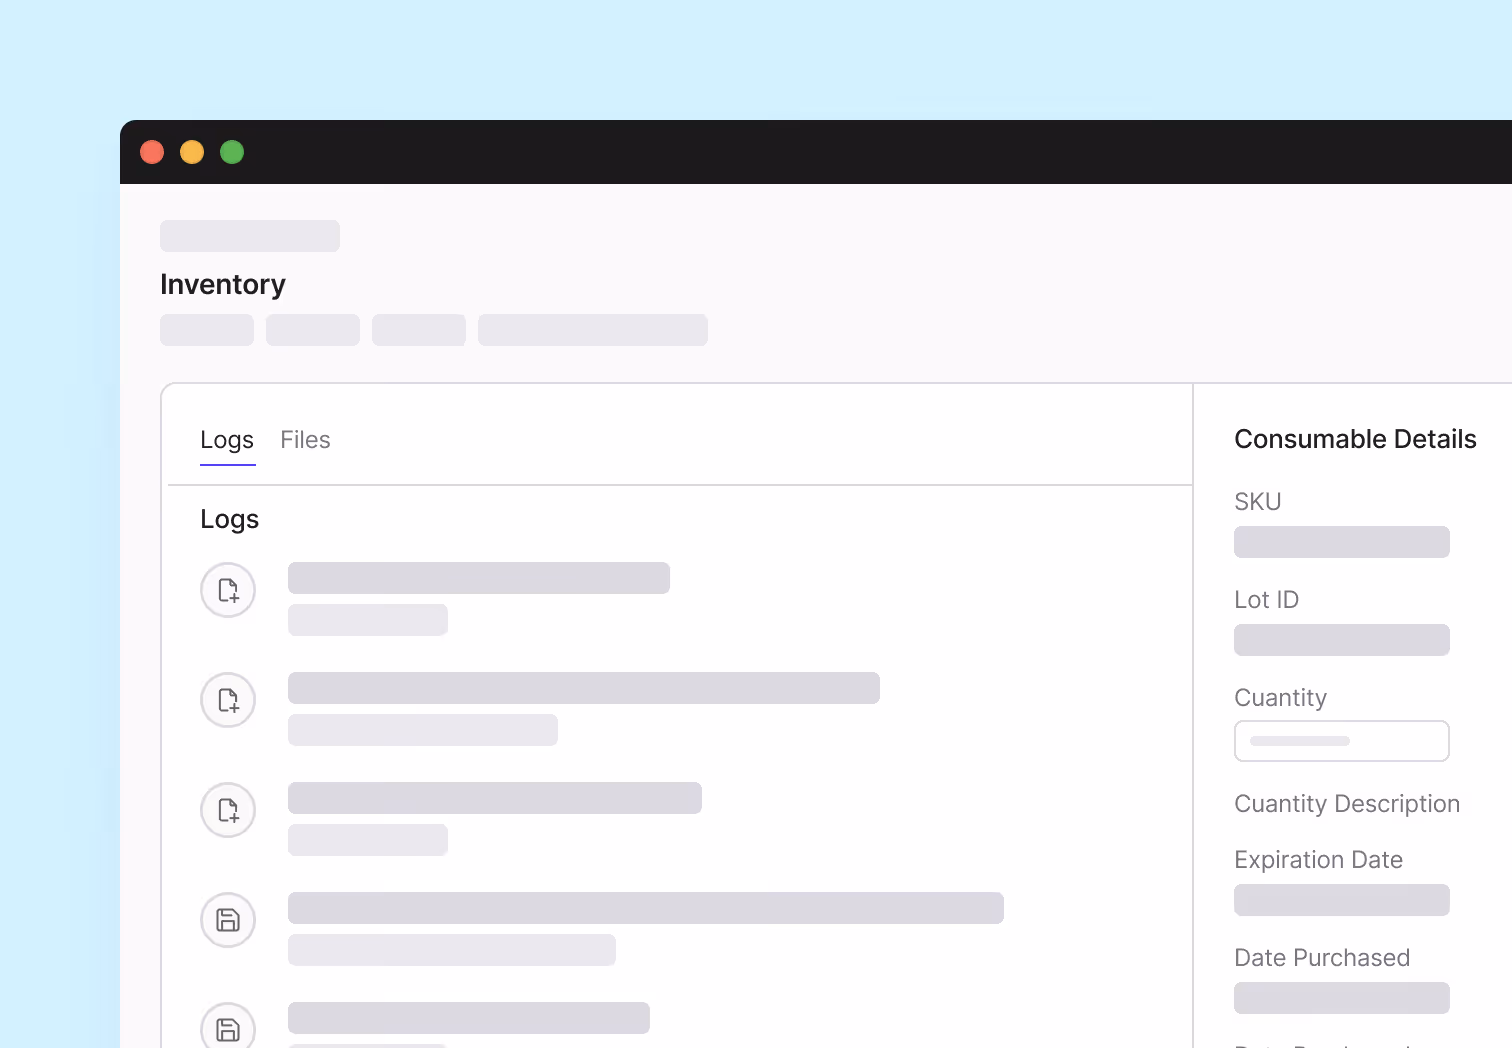The image size is (1512, 1048).
Task: Click the third file-creation log icon
Action: click(x=227, y=810)
